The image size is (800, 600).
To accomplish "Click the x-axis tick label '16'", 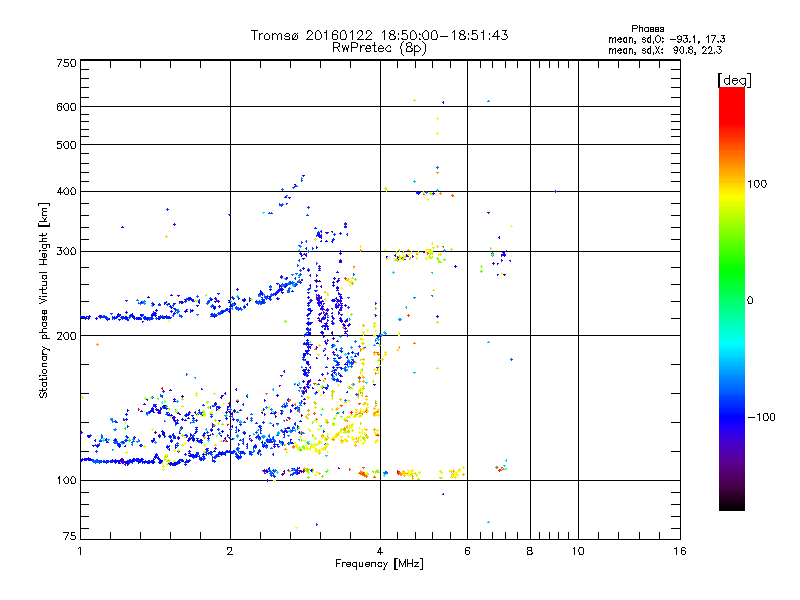I will click(x=680, y=551).
